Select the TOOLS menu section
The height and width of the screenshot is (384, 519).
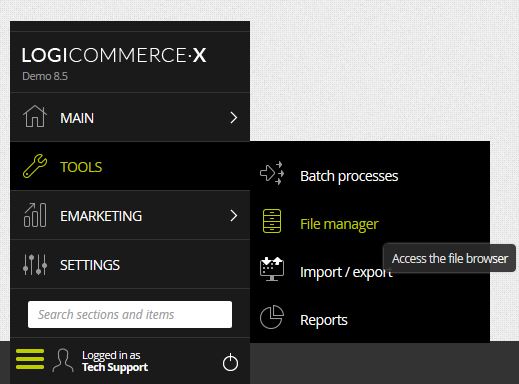(130, 166)
